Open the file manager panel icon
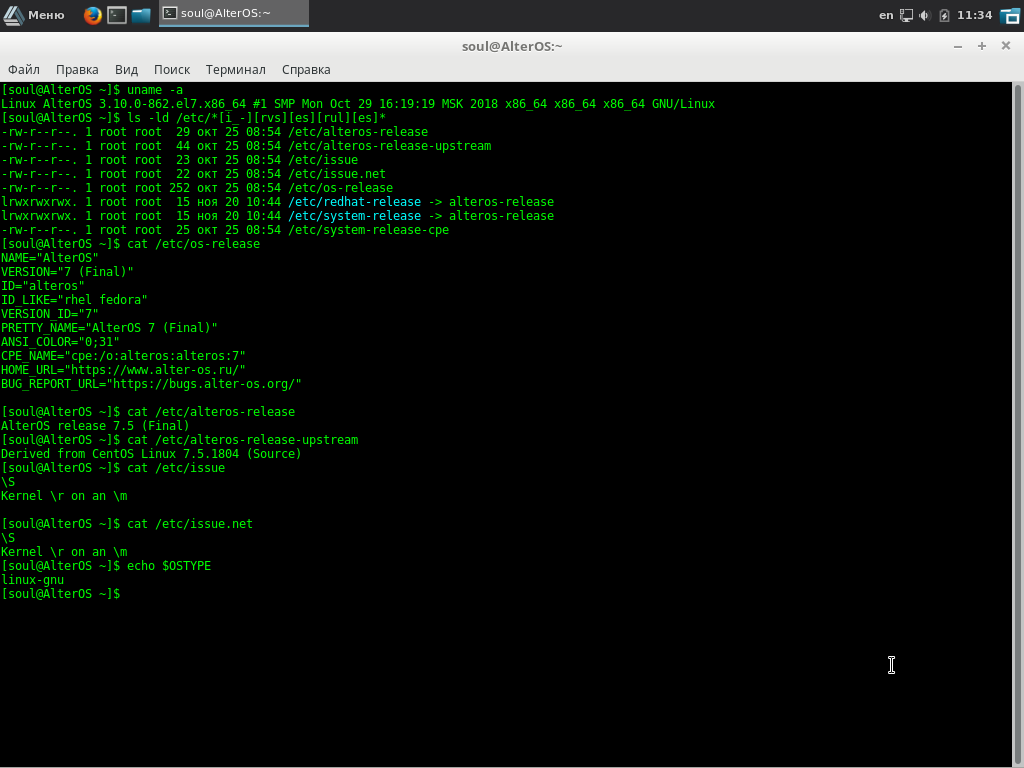Viewport: 1024px width, 768px height. (x=141, y=14)
